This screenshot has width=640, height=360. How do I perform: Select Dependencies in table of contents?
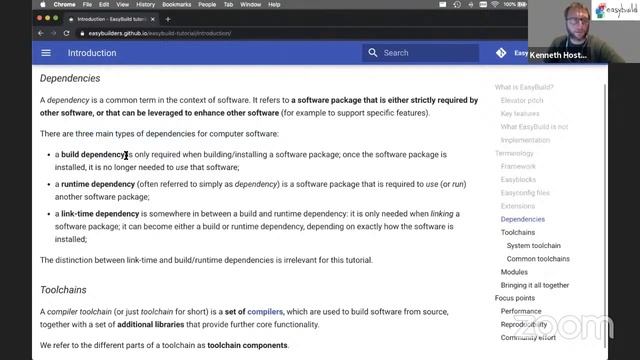coord(523,219)
